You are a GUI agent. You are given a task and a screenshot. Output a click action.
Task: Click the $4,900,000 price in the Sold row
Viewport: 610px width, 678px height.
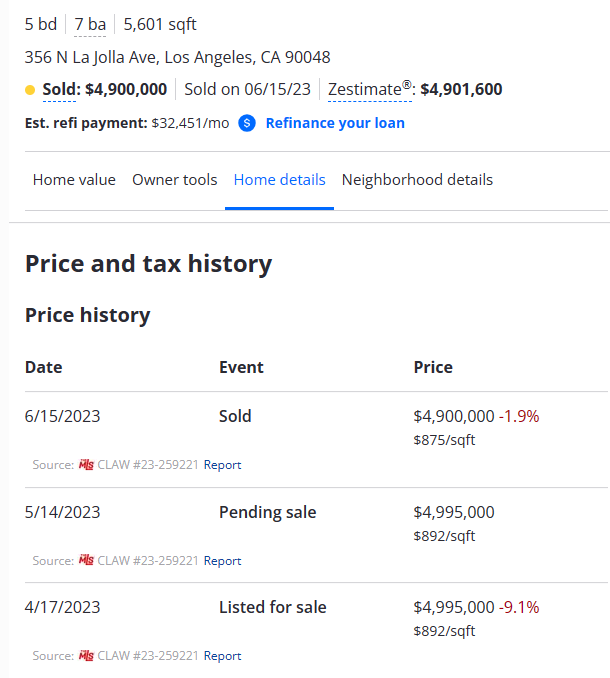click(x=453, y=416)
